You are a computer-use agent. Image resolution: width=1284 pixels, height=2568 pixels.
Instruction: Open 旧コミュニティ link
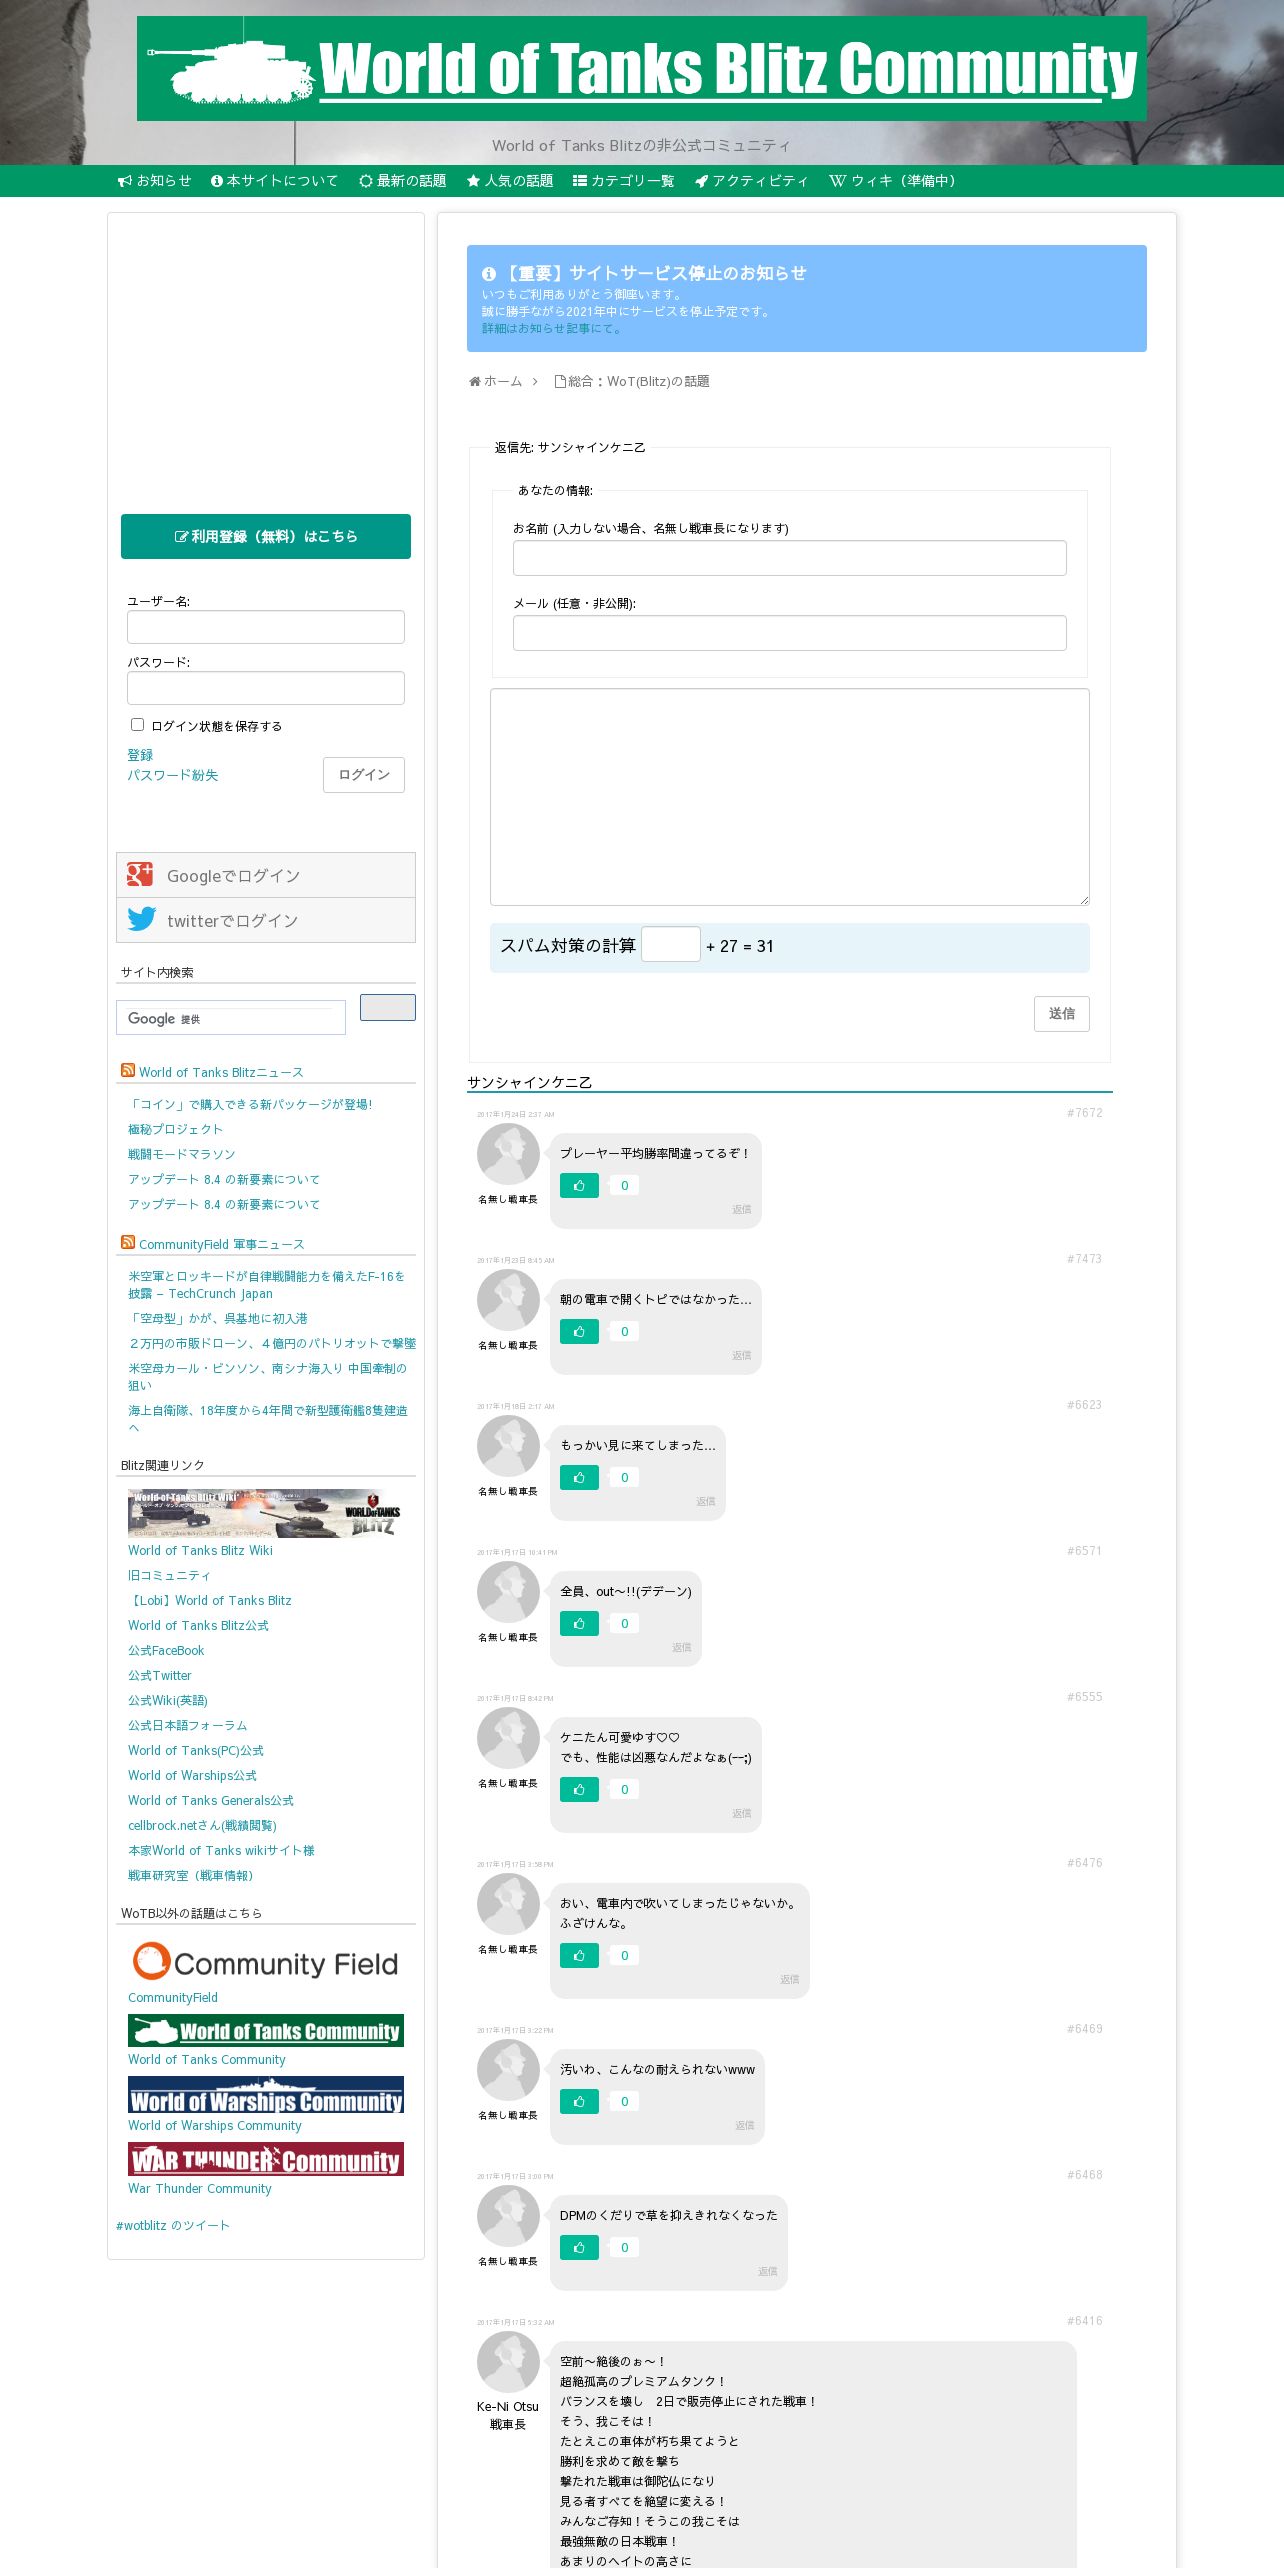169,1575
